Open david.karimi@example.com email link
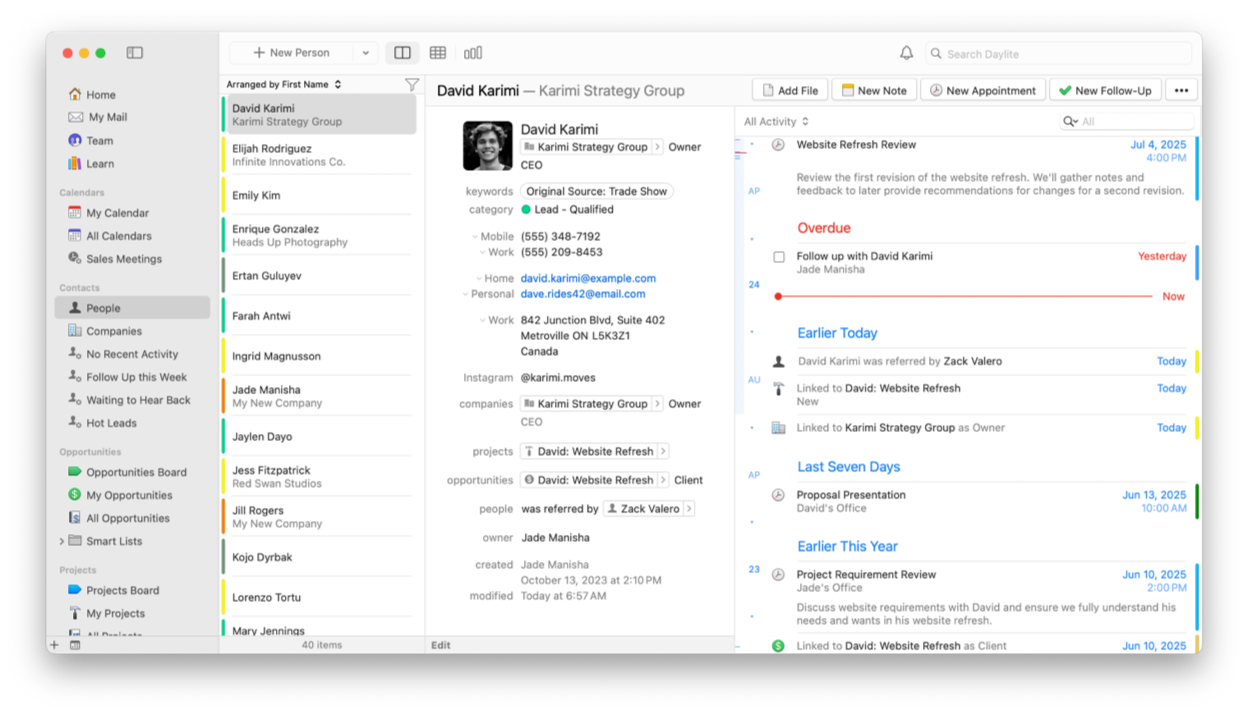Screen dimensions: 1249x715 pos(588,278)
